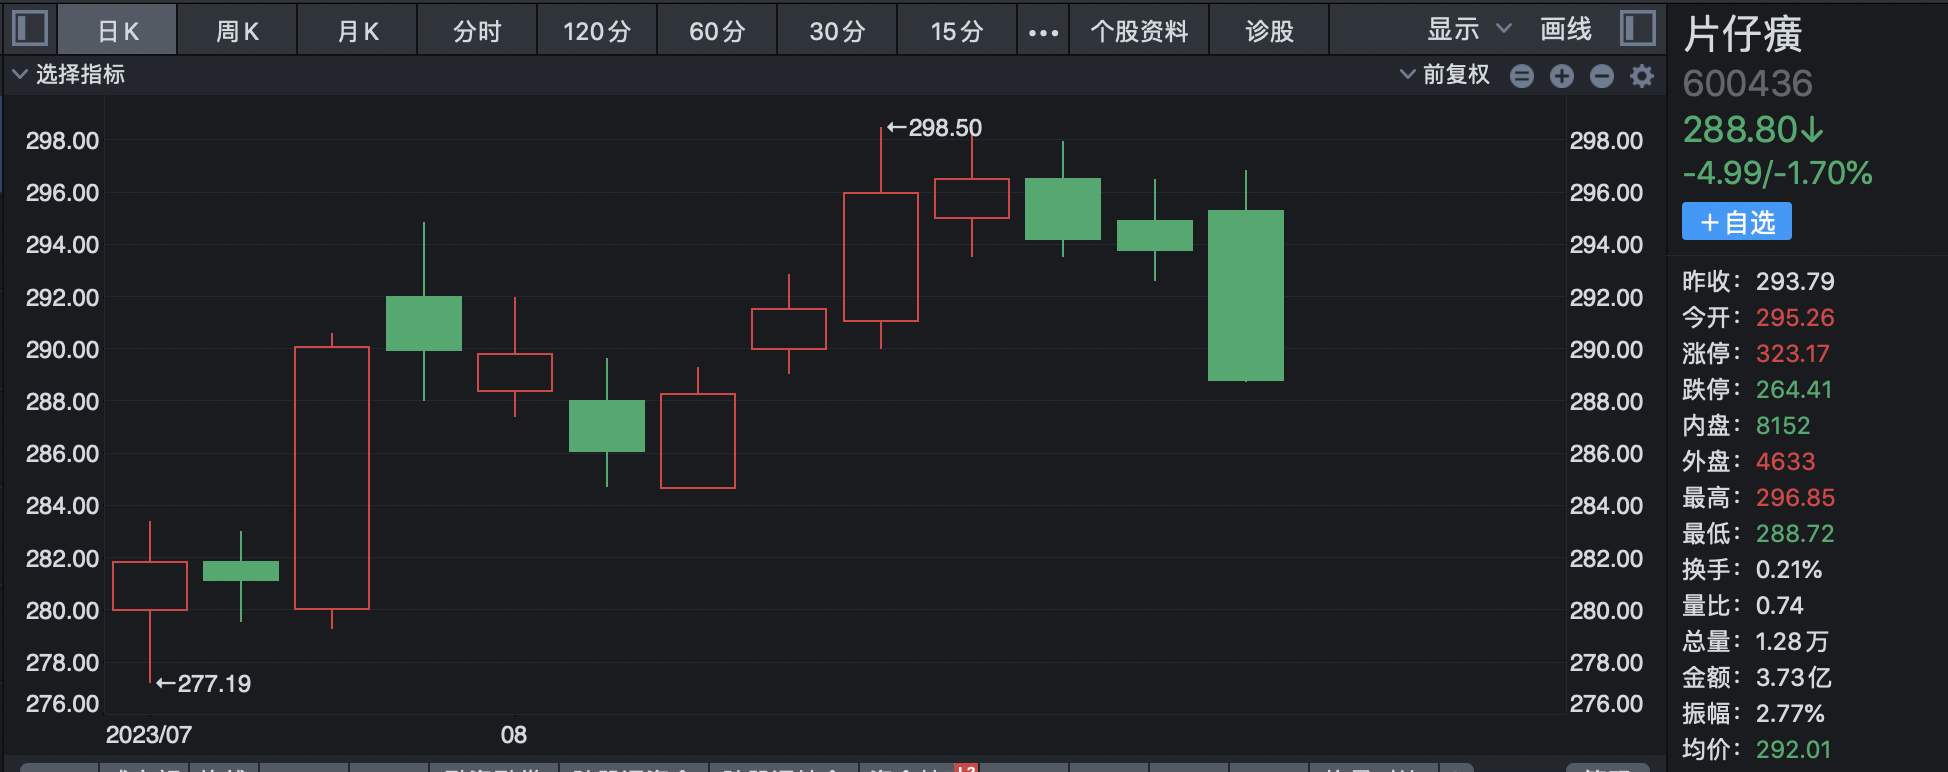Switch to the 分时 intraday tab
Viewport: 1948px width, 772px height.
click(x=477, y=32)
